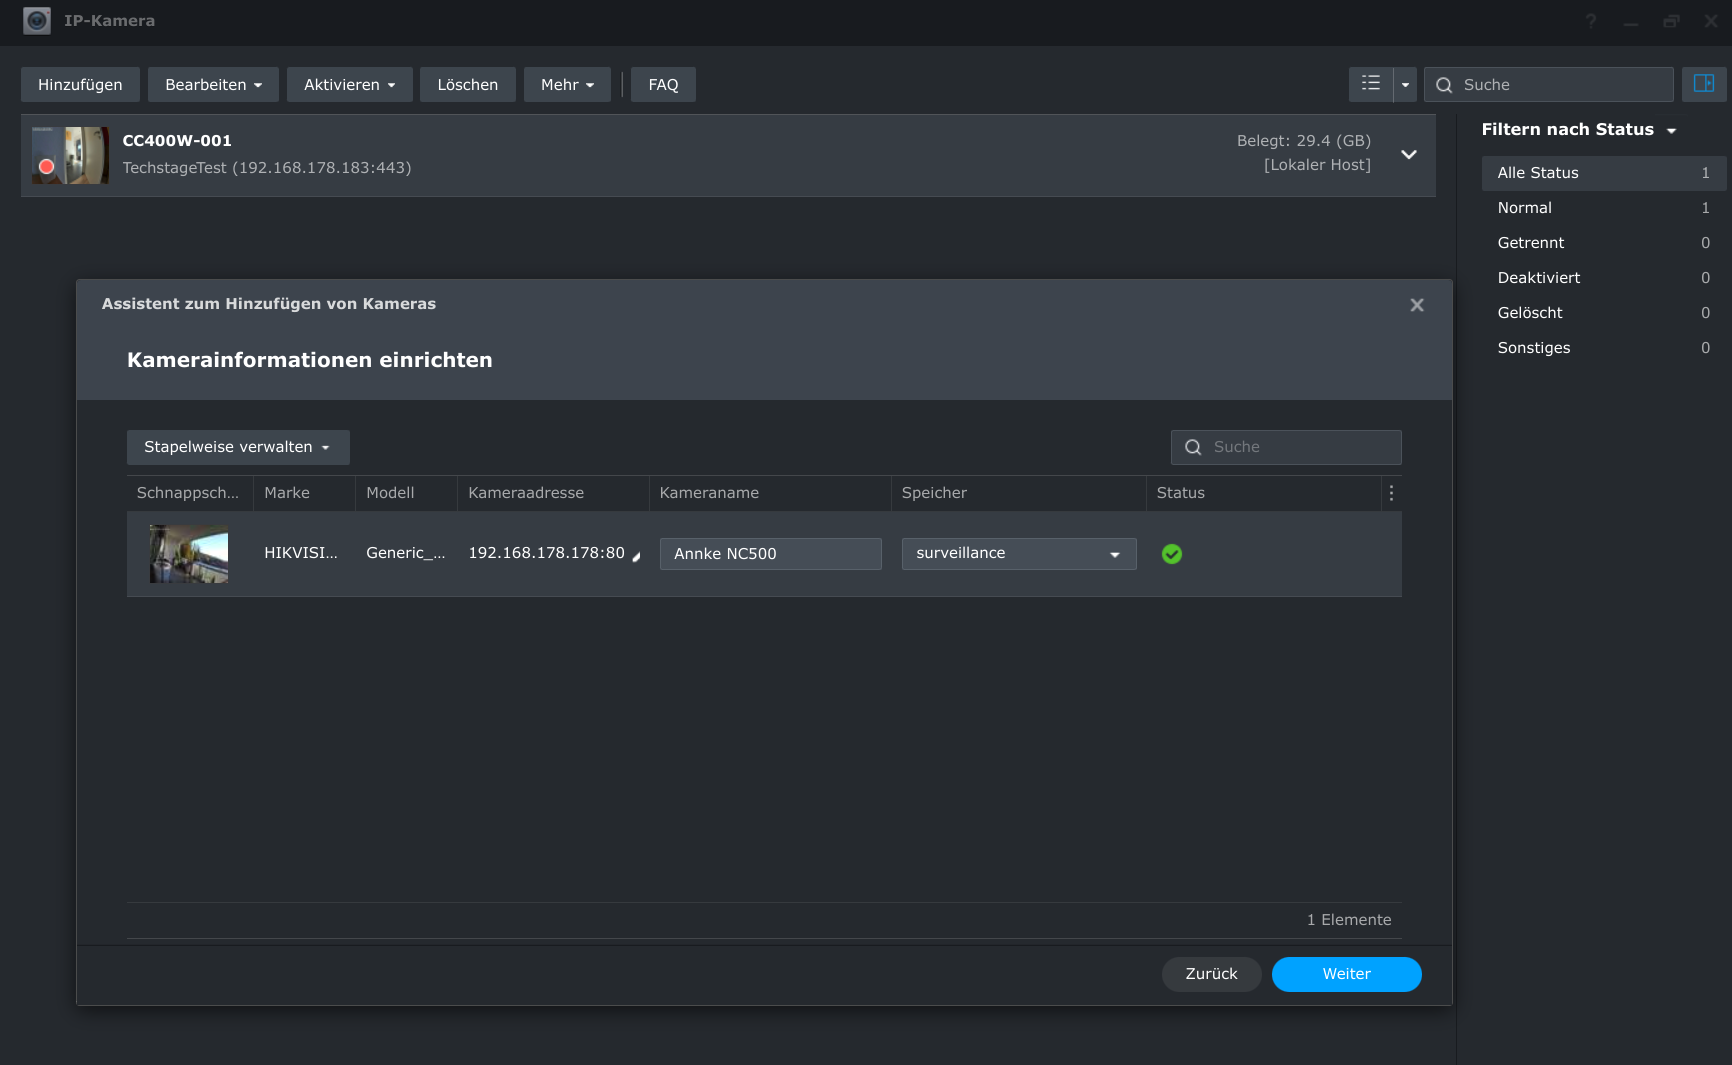Image resolution: width=1732 pixels, height=1065 pixels.
Task: Select the Getrennt status filter
Action: 1531,243
